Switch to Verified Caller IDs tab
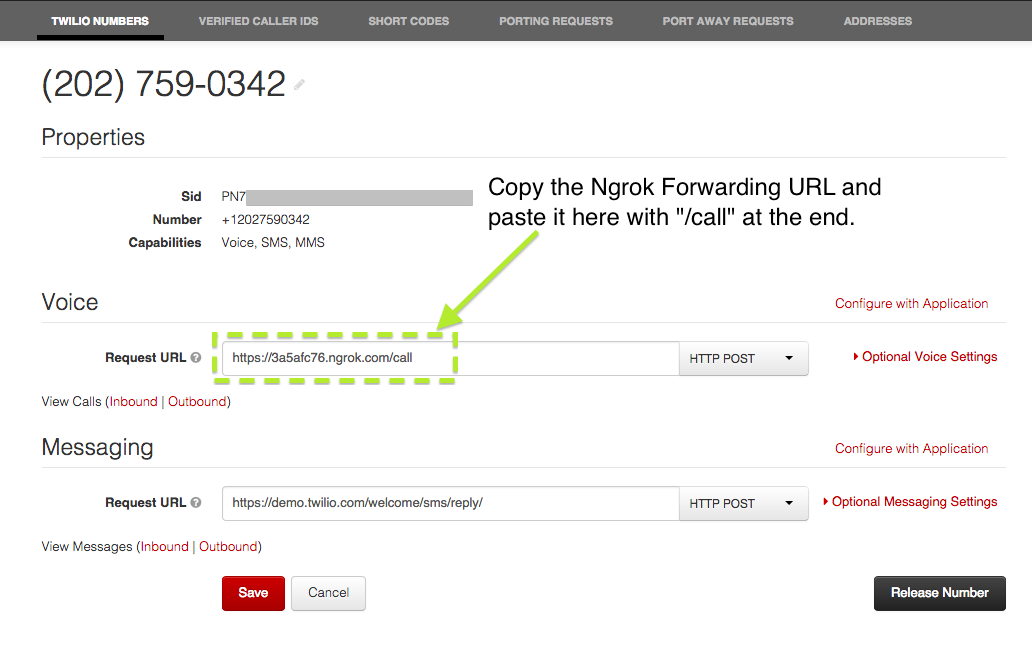The height and width of the screenshot is (645, 1032). click(x=259, y=21)
